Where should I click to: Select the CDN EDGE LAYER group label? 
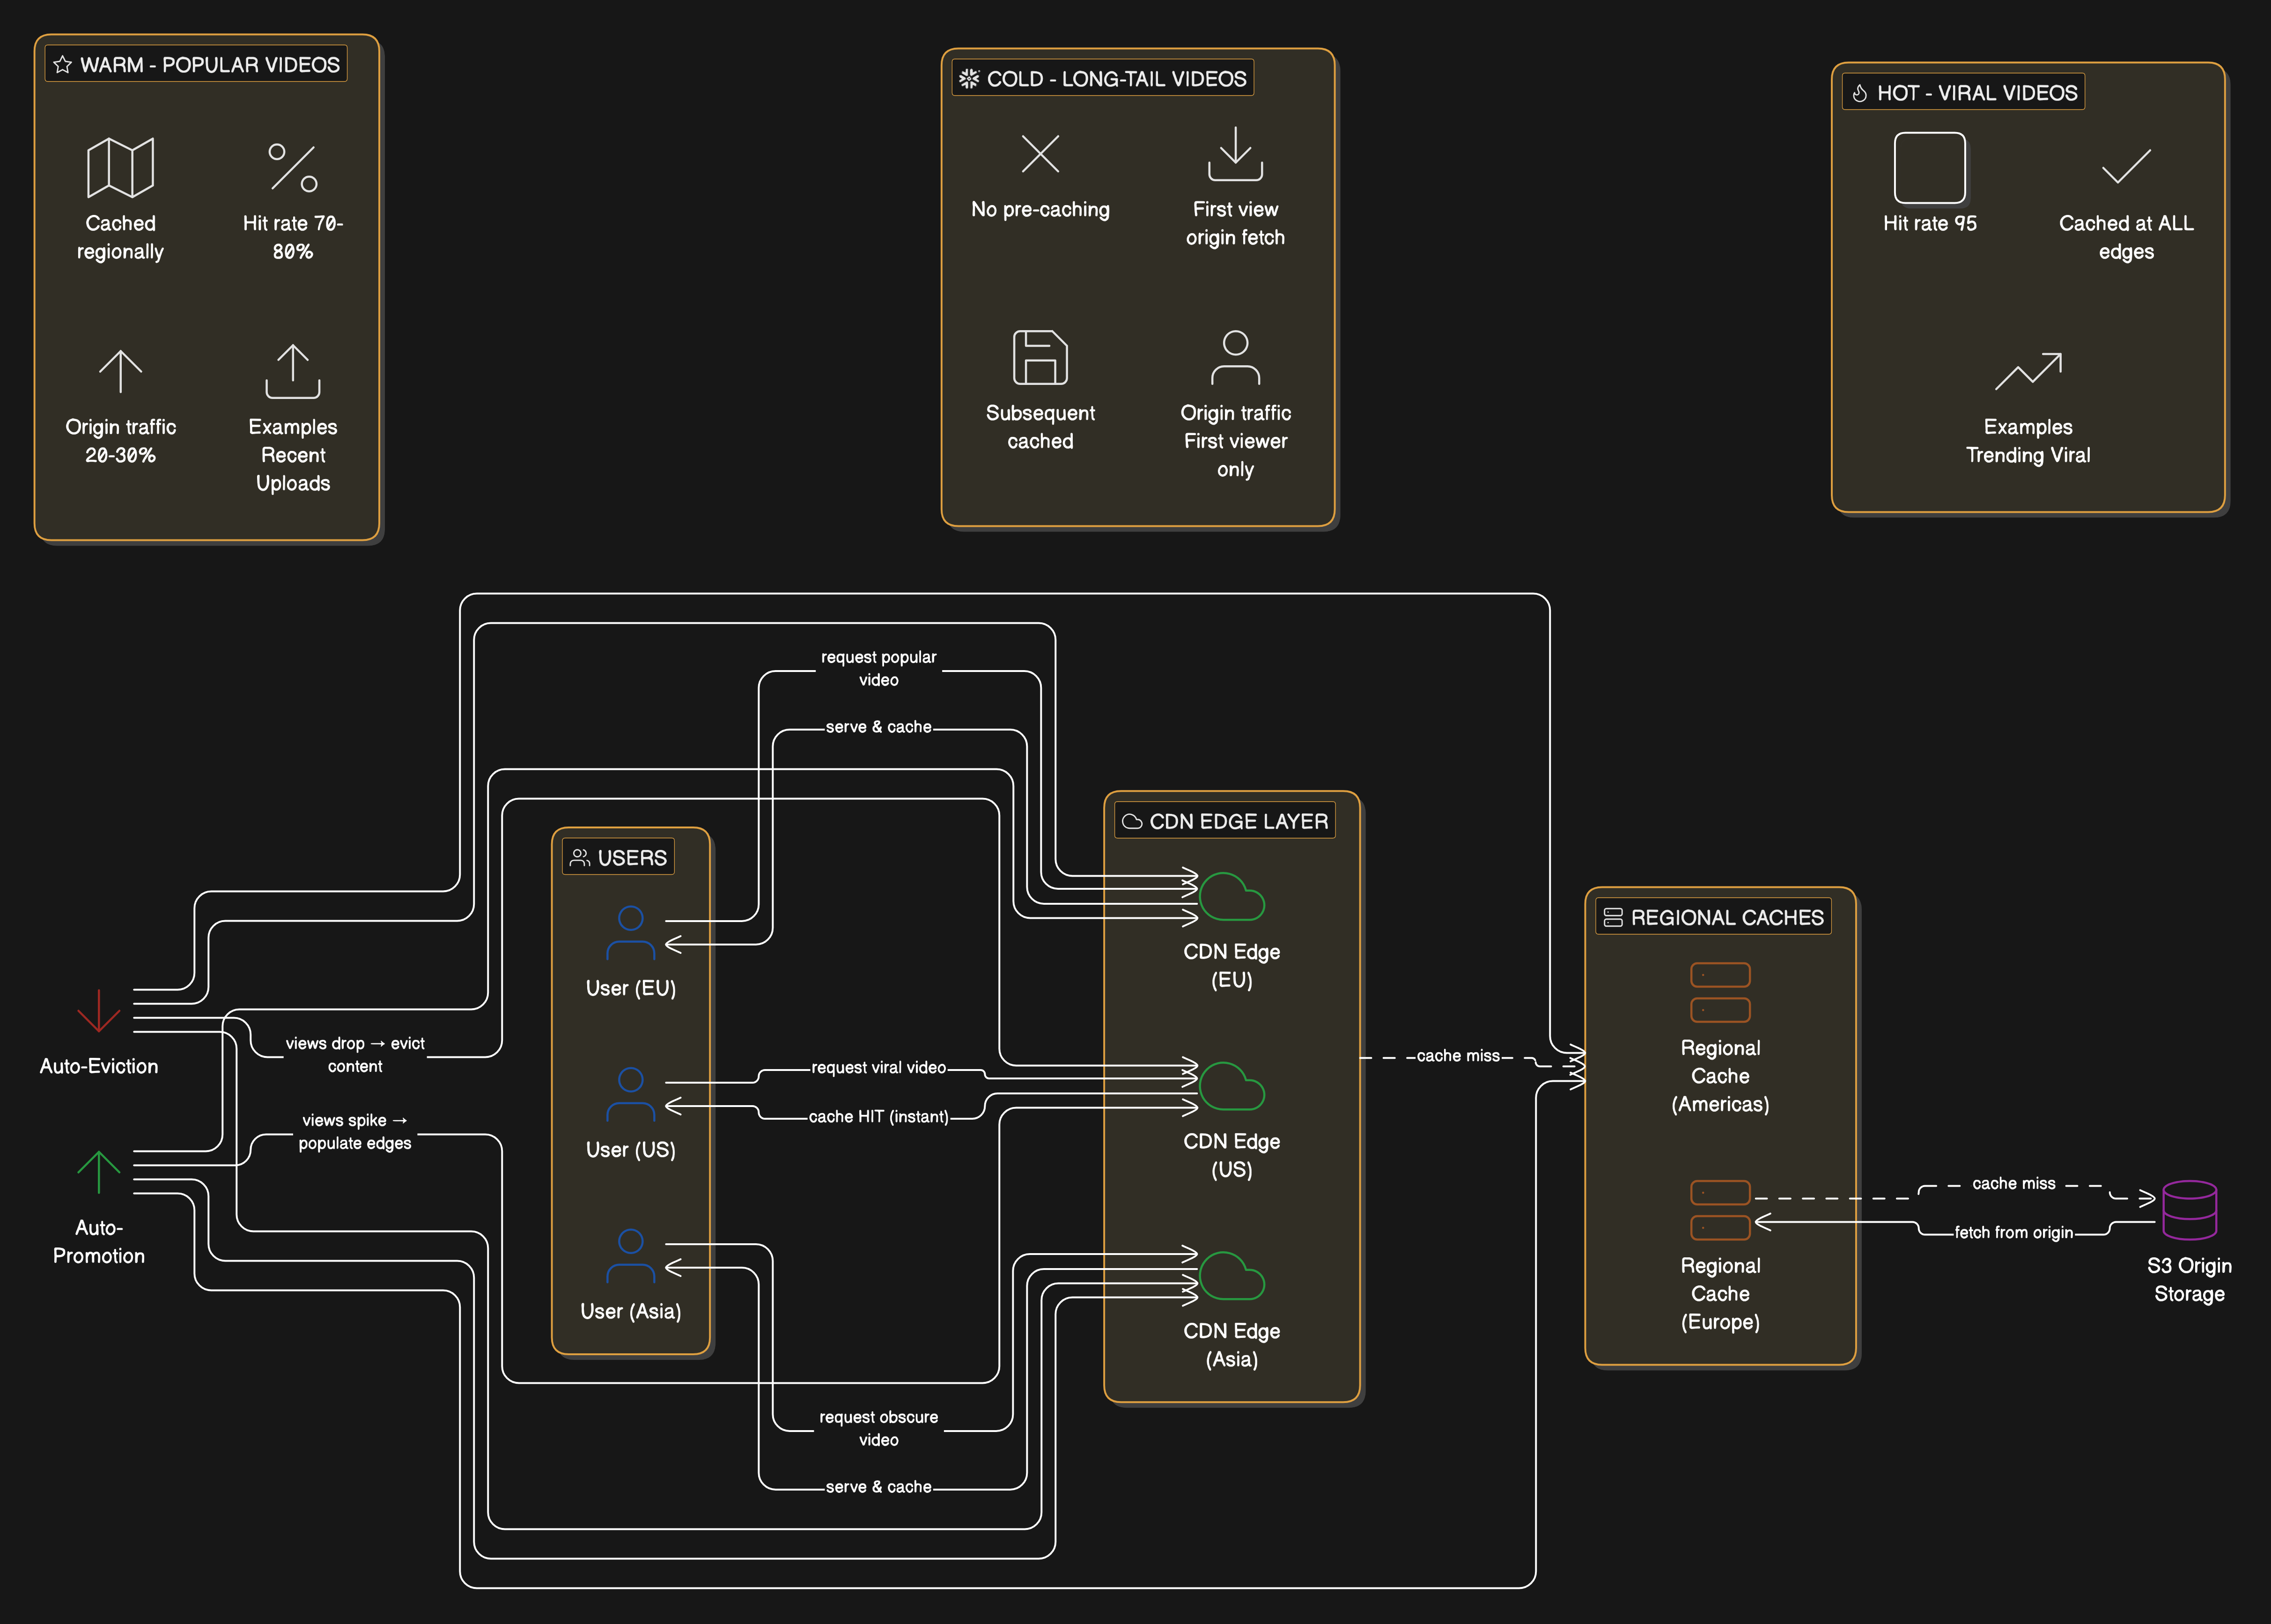tap(1224, 820)
